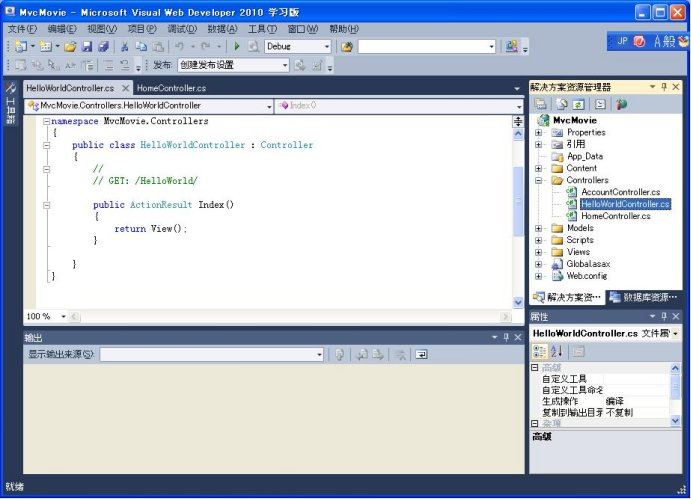Viewport: 691px width, 499px height.
Task: Click the MvcMovie project root node
Action: click(575, 120)
